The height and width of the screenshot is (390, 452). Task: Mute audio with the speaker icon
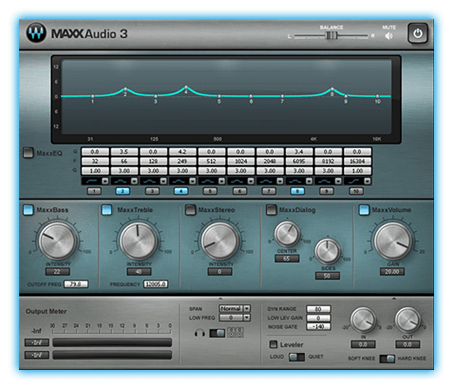[389, 36]
